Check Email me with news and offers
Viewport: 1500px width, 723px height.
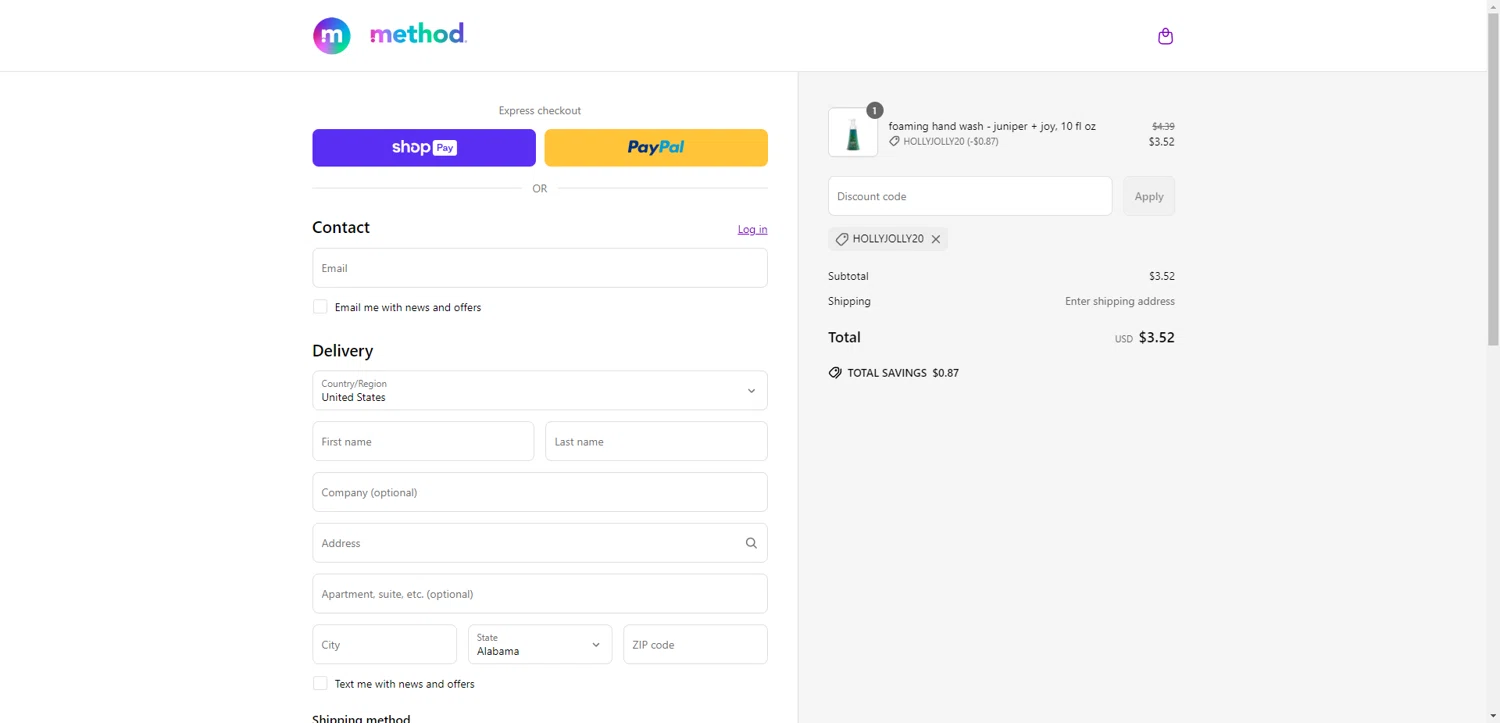tap(320, 307)
